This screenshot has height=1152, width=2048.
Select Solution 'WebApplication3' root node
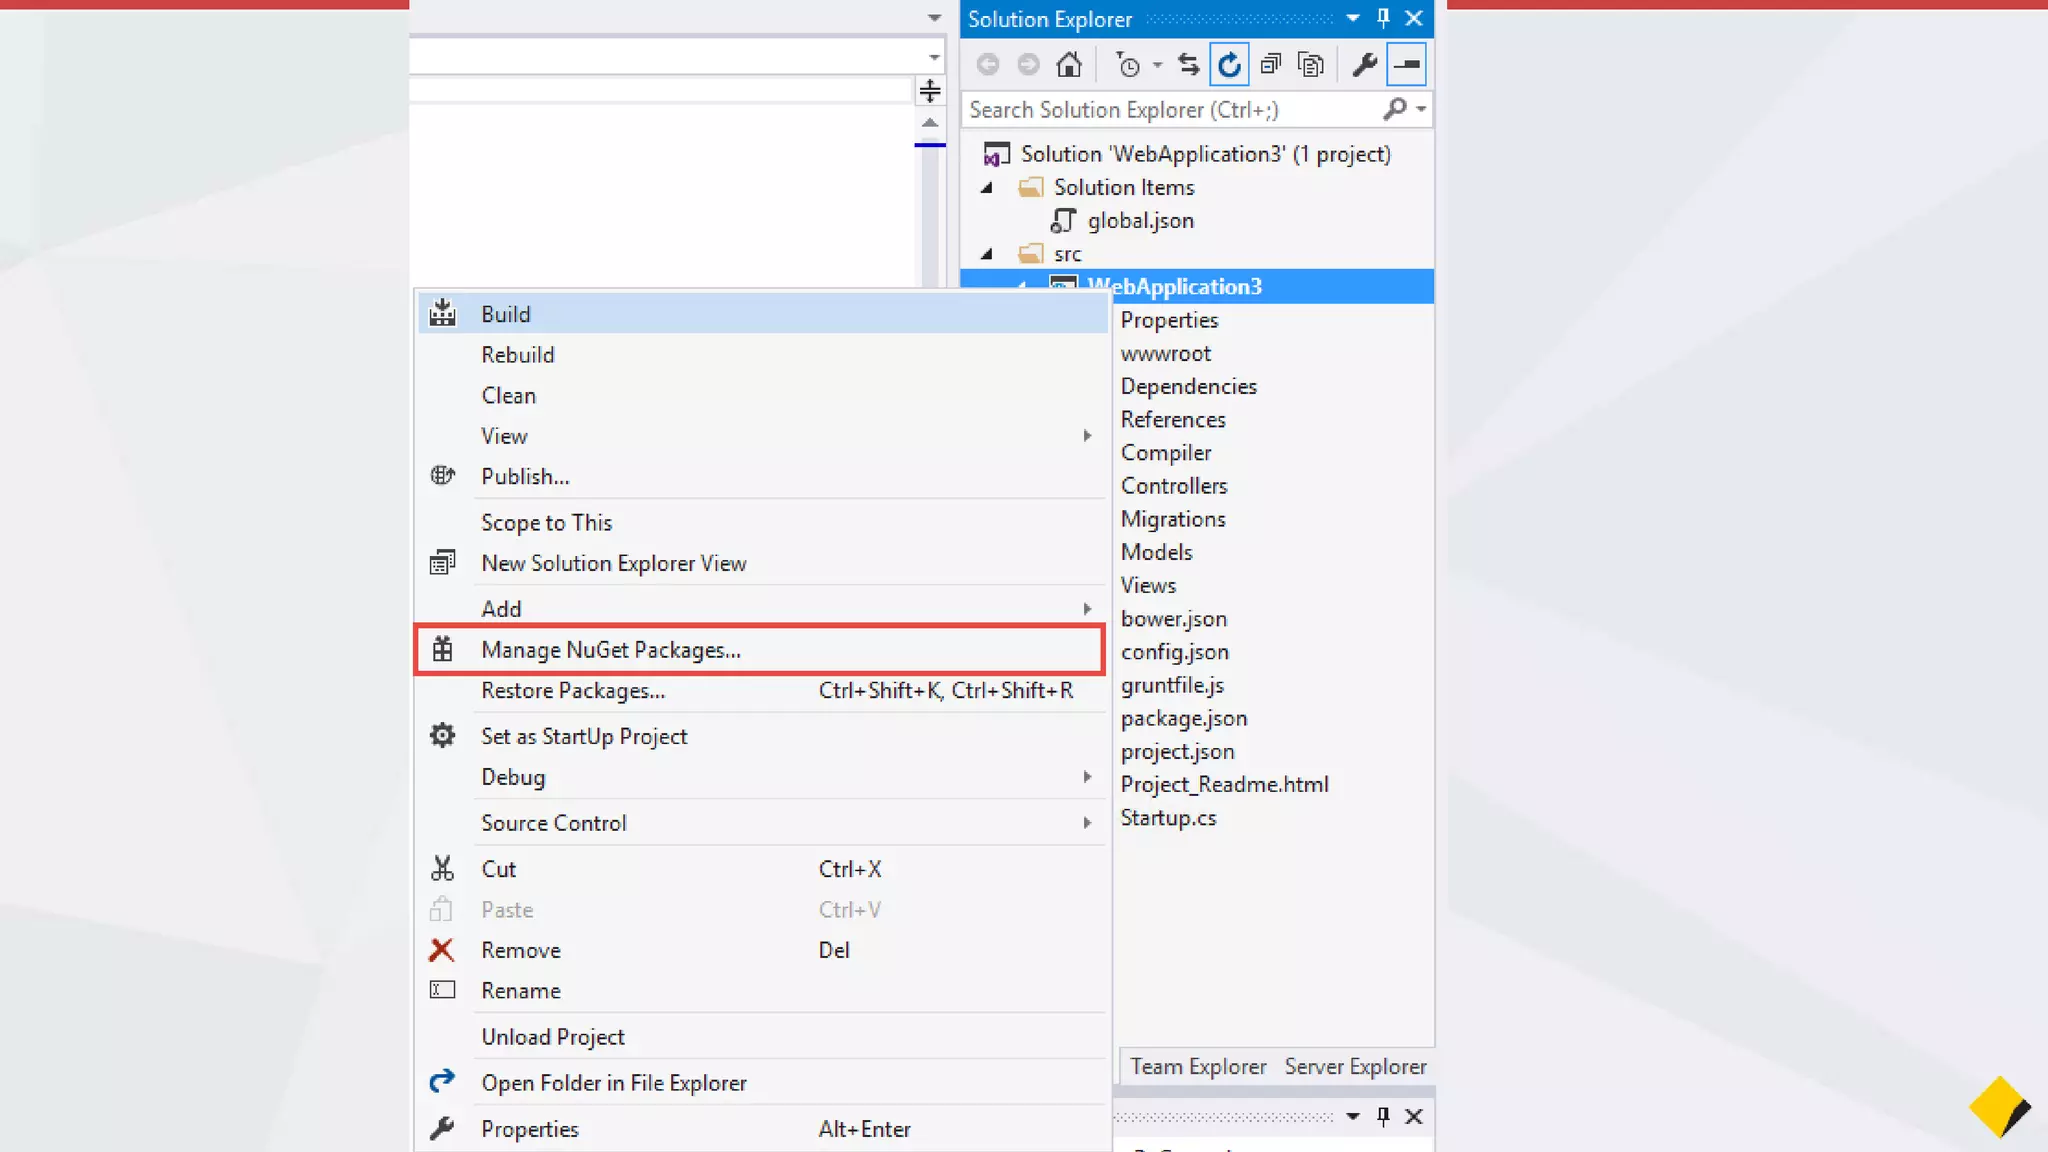1205,154
